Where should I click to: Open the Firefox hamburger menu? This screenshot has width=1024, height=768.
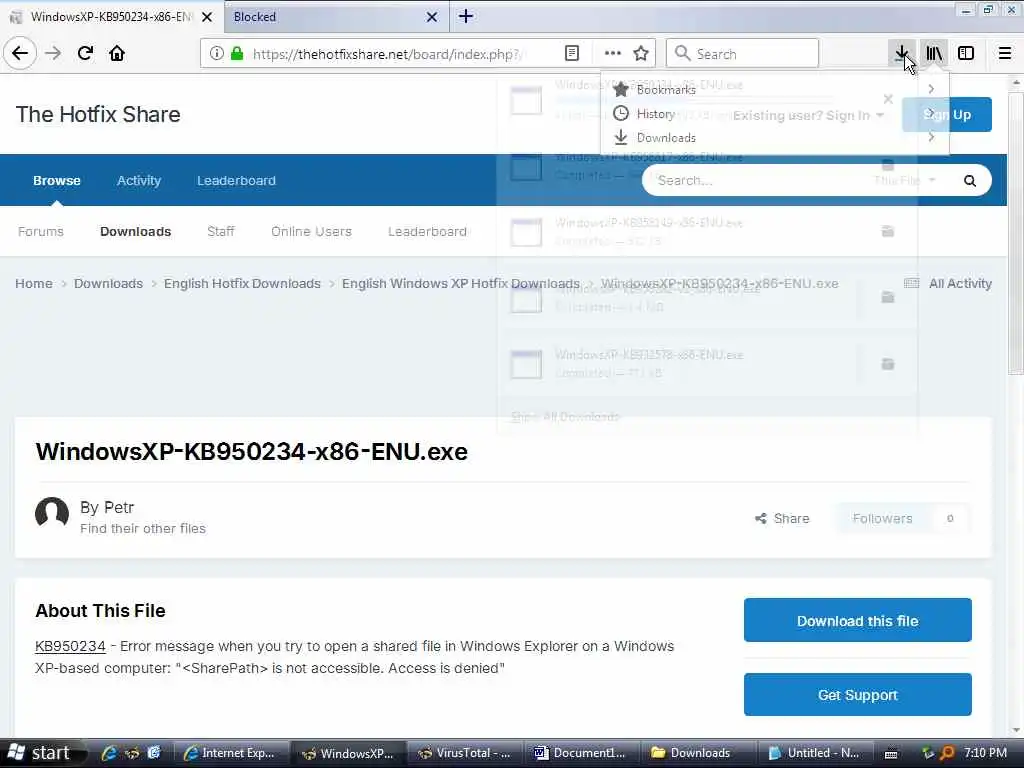coord(1005,53)
